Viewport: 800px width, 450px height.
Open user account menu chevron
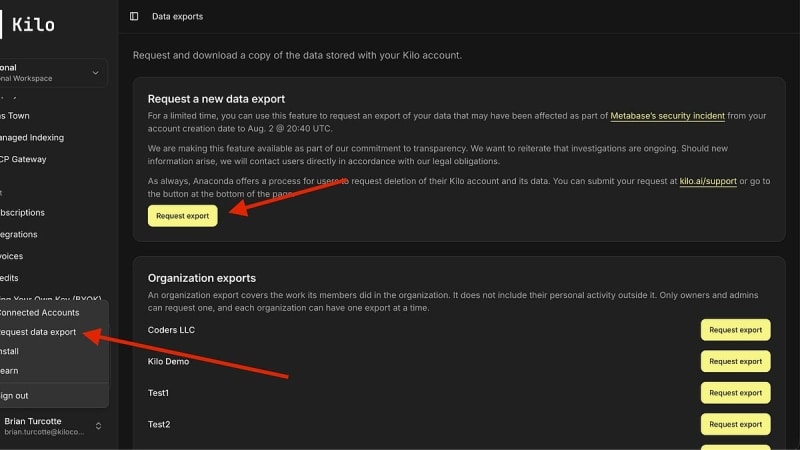click(x=98, y=426)
